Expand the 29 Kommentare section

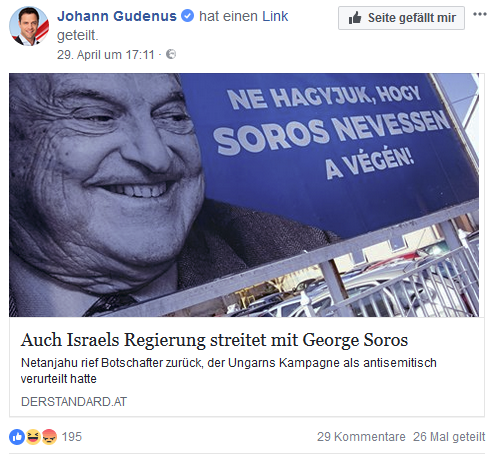click(x=361, y=437)
